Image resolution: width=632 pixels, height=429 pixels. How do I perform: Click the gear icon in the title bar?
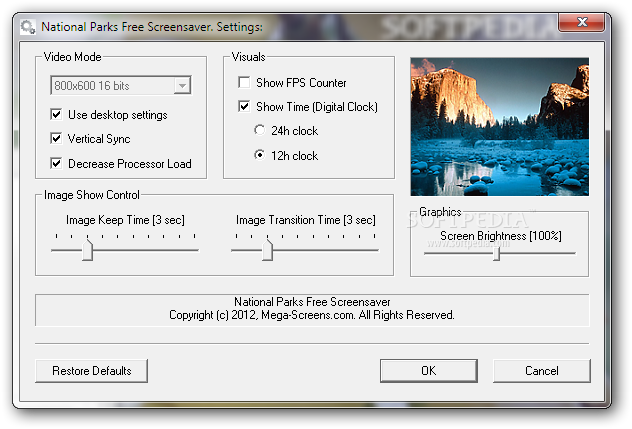tap(28, 27)
